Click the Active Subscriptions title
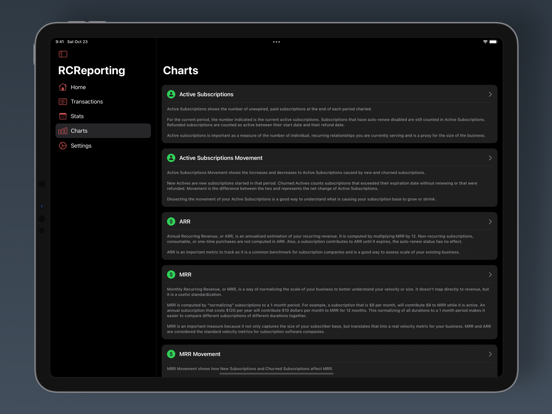552x414 pixels. 206,94
